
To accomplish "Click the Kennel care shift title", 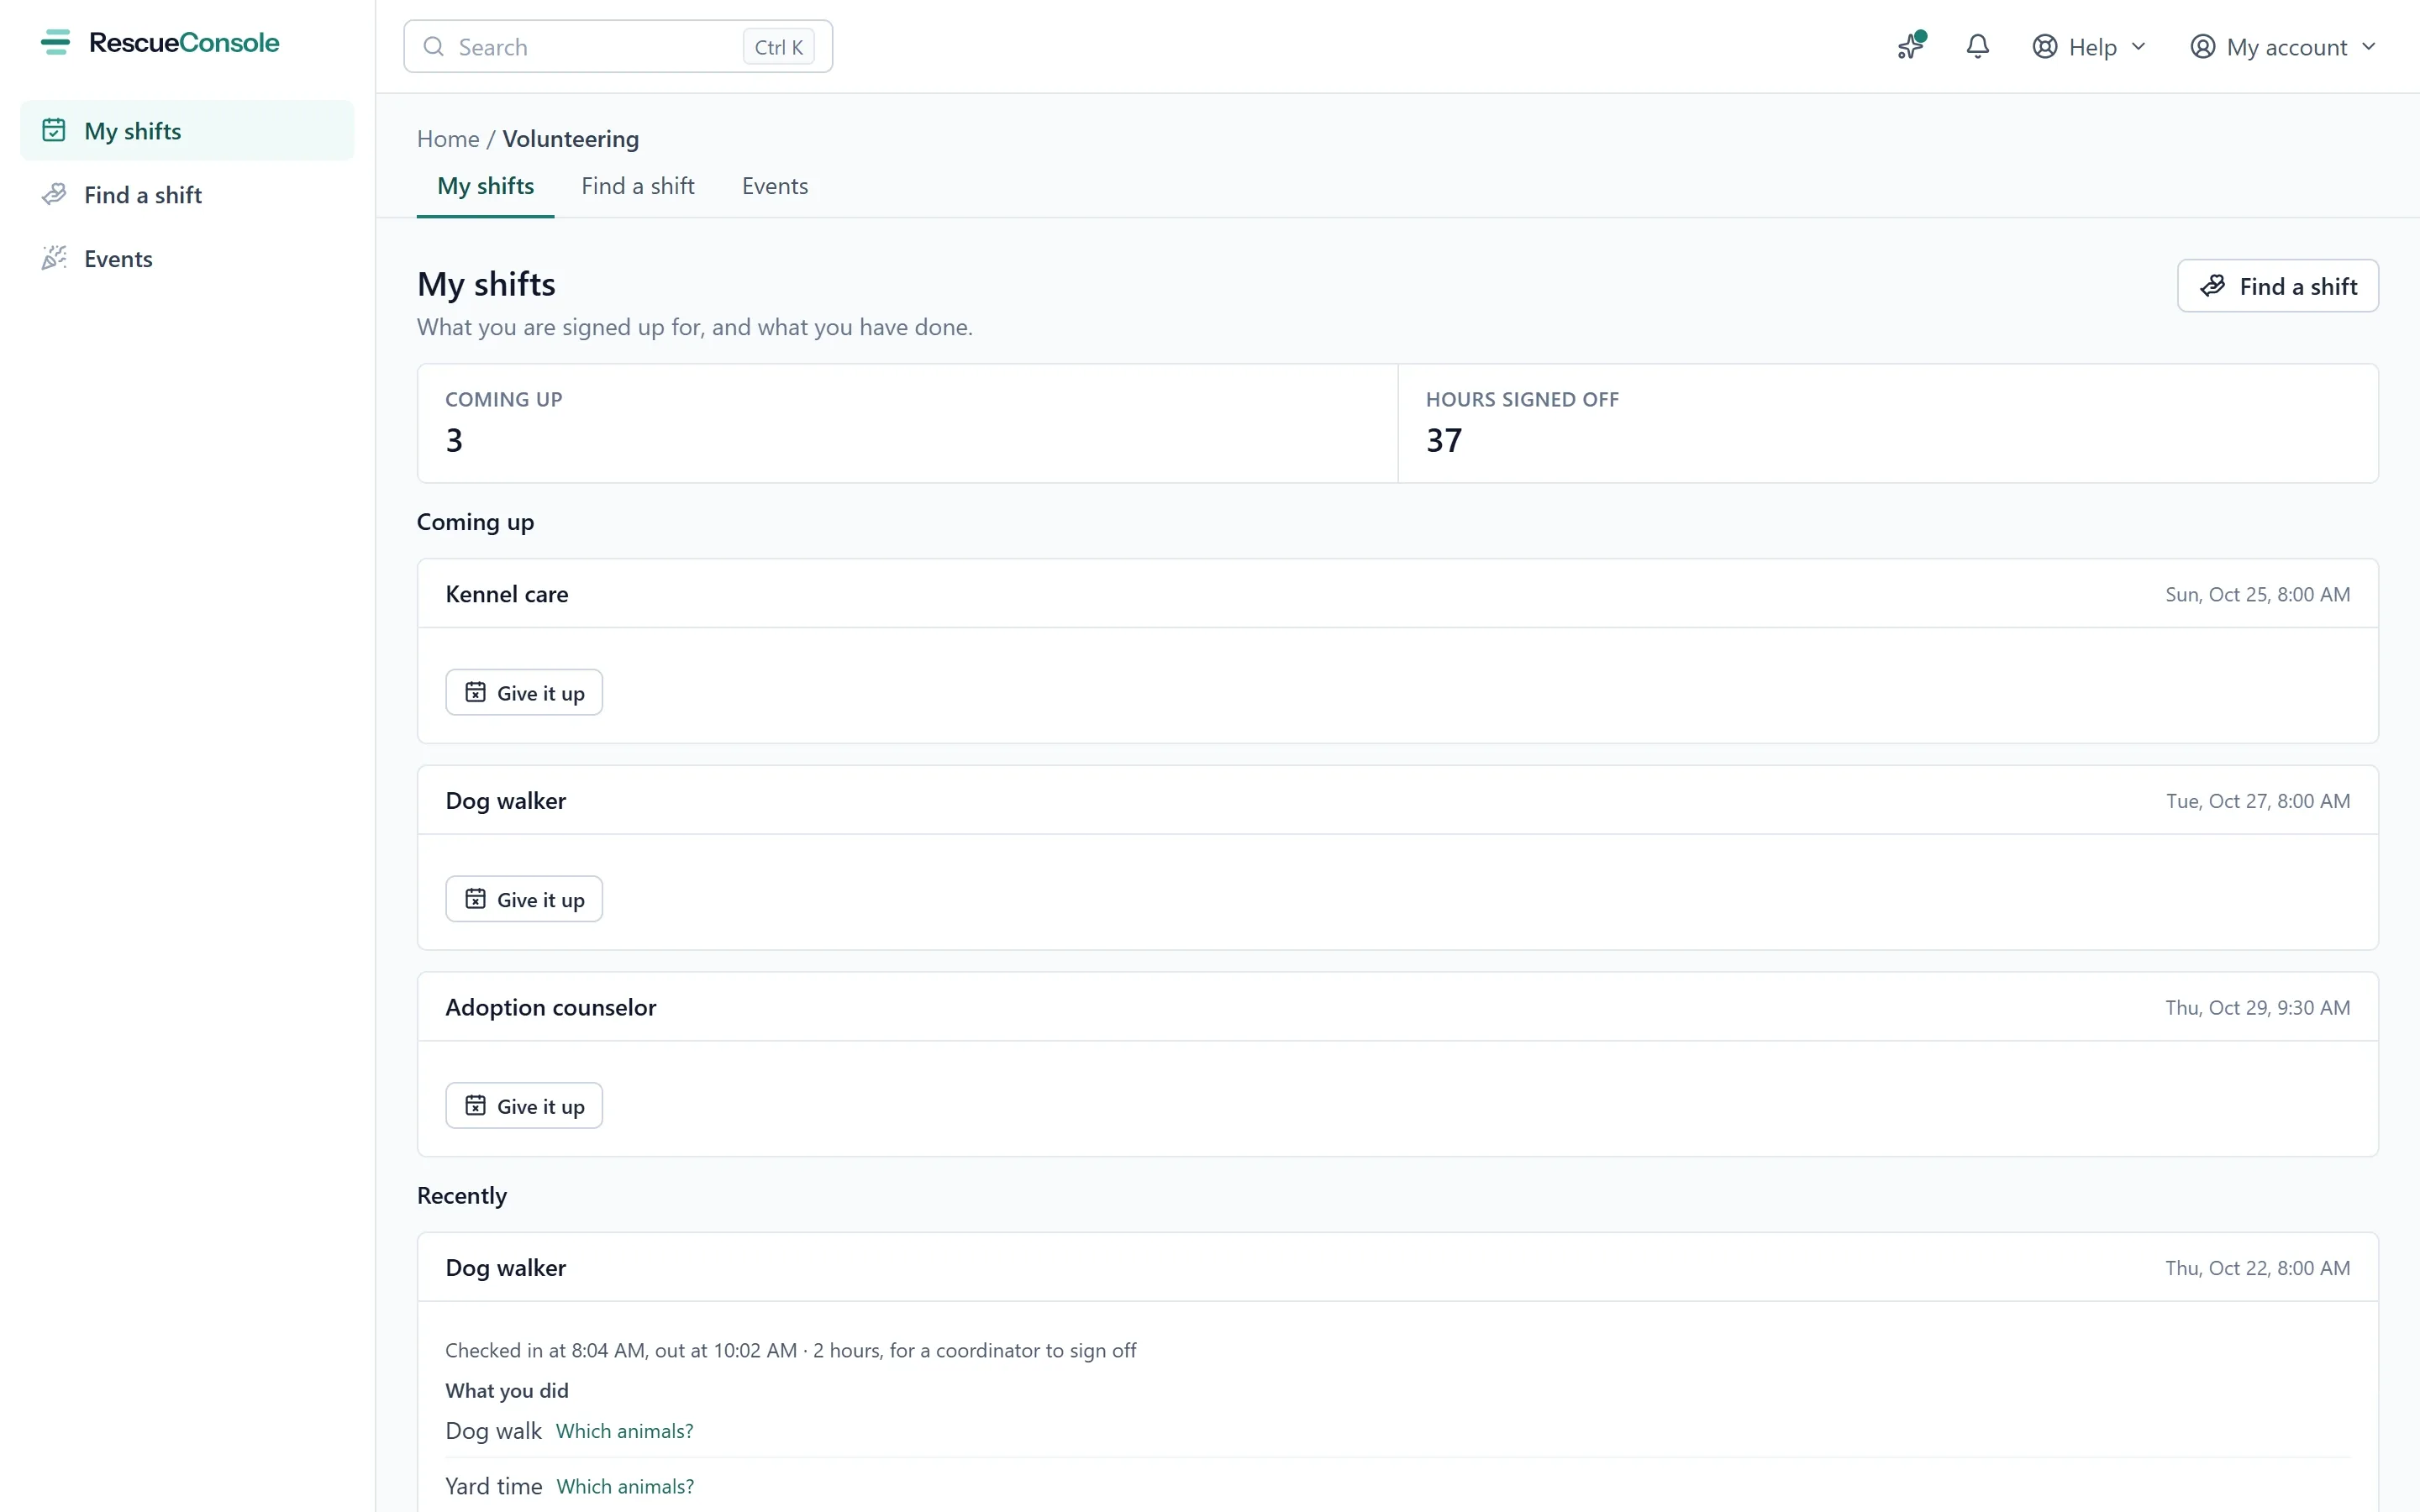I will pos(507,595).
